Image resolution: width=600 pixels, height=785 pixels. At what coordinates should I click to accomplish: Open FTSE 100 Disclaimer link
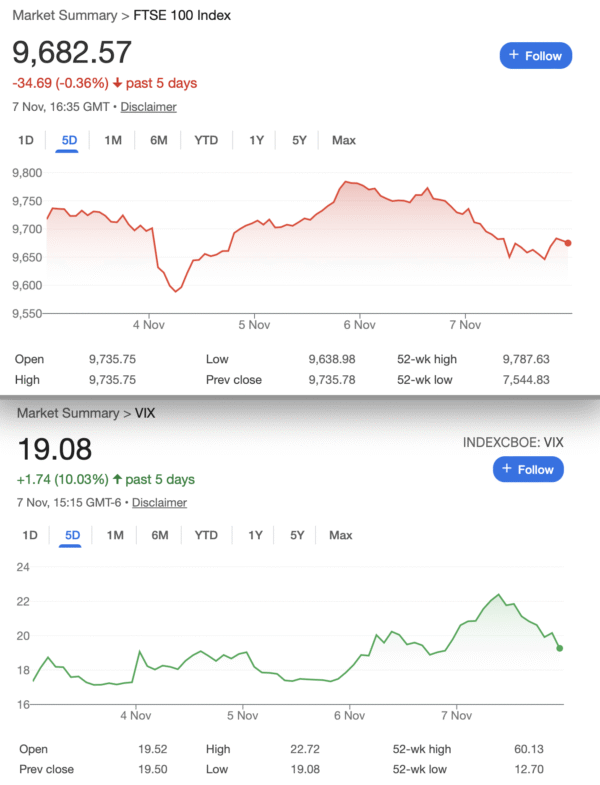tap(149, 107)
